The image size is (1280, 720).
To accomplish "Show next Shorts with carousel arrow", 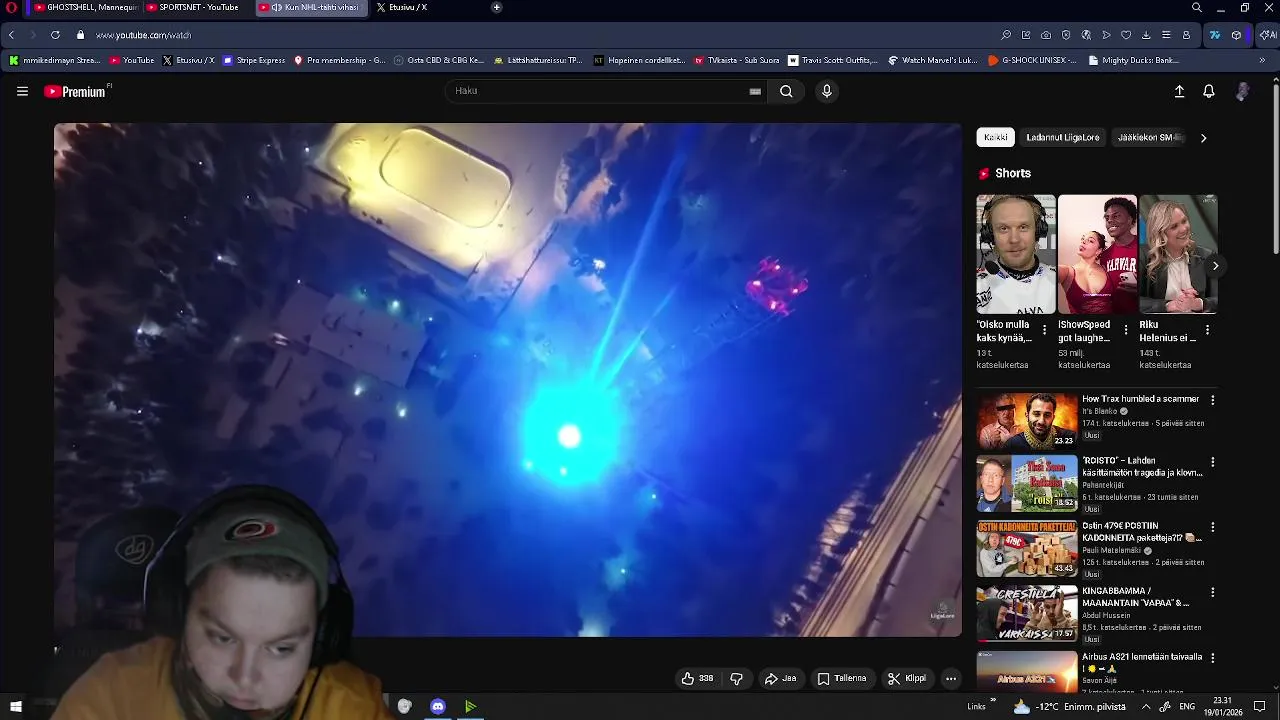I will (1215, 265).
